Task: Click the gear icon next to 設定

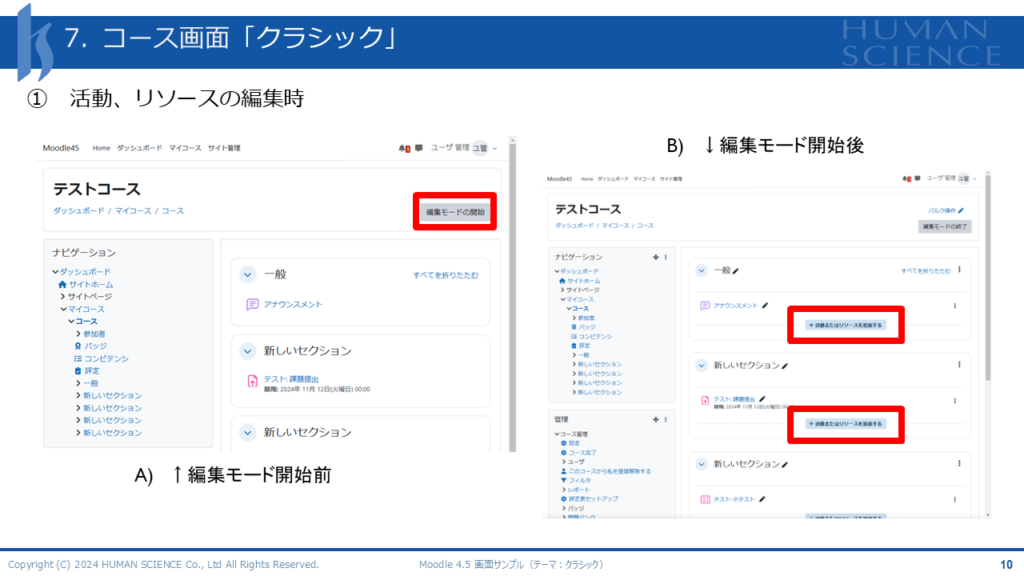Action: tap(564, 443)
